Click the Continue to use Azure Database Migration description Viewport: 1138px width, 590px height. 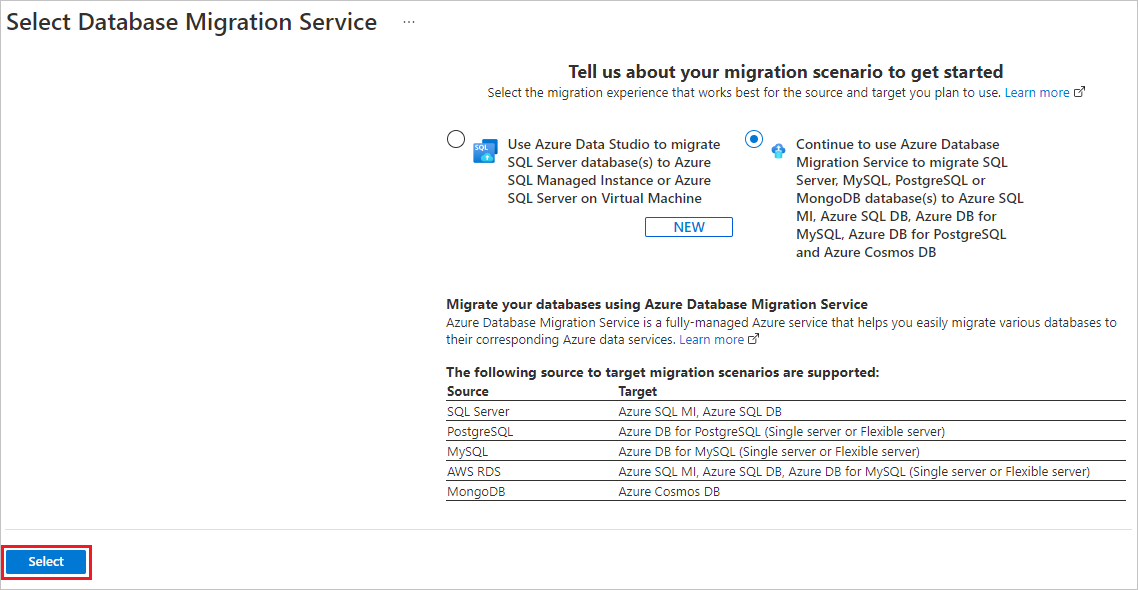909,198
